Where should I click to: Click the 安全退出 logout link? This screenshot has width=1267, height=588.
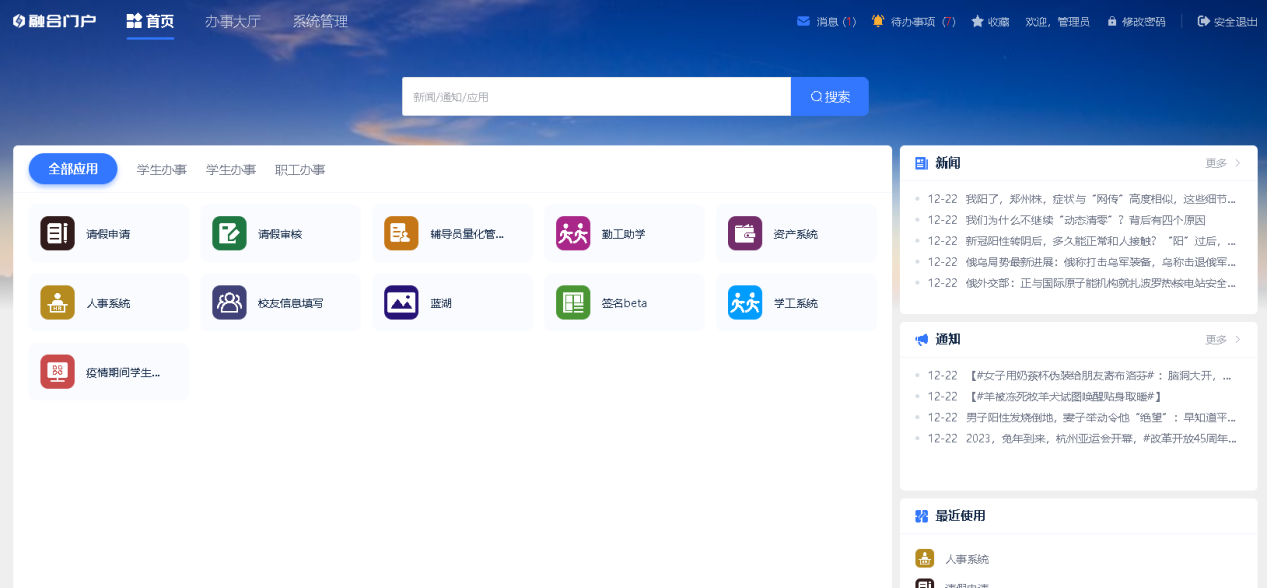click(x=1228, y=21)
